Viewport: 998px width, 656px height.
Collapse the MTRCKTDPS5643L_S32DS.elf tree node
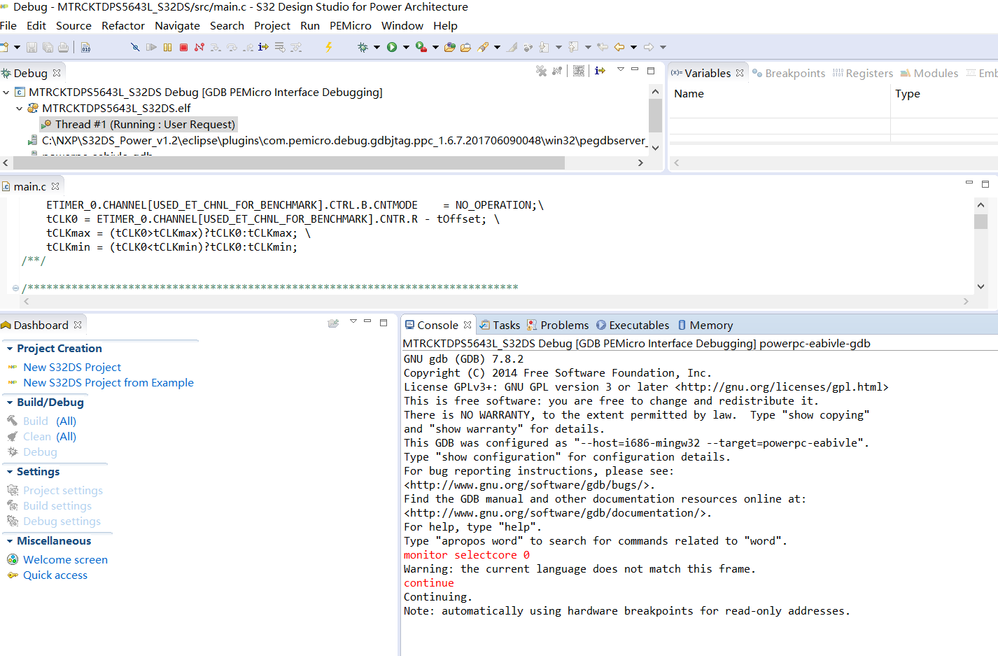coord(19,108)
